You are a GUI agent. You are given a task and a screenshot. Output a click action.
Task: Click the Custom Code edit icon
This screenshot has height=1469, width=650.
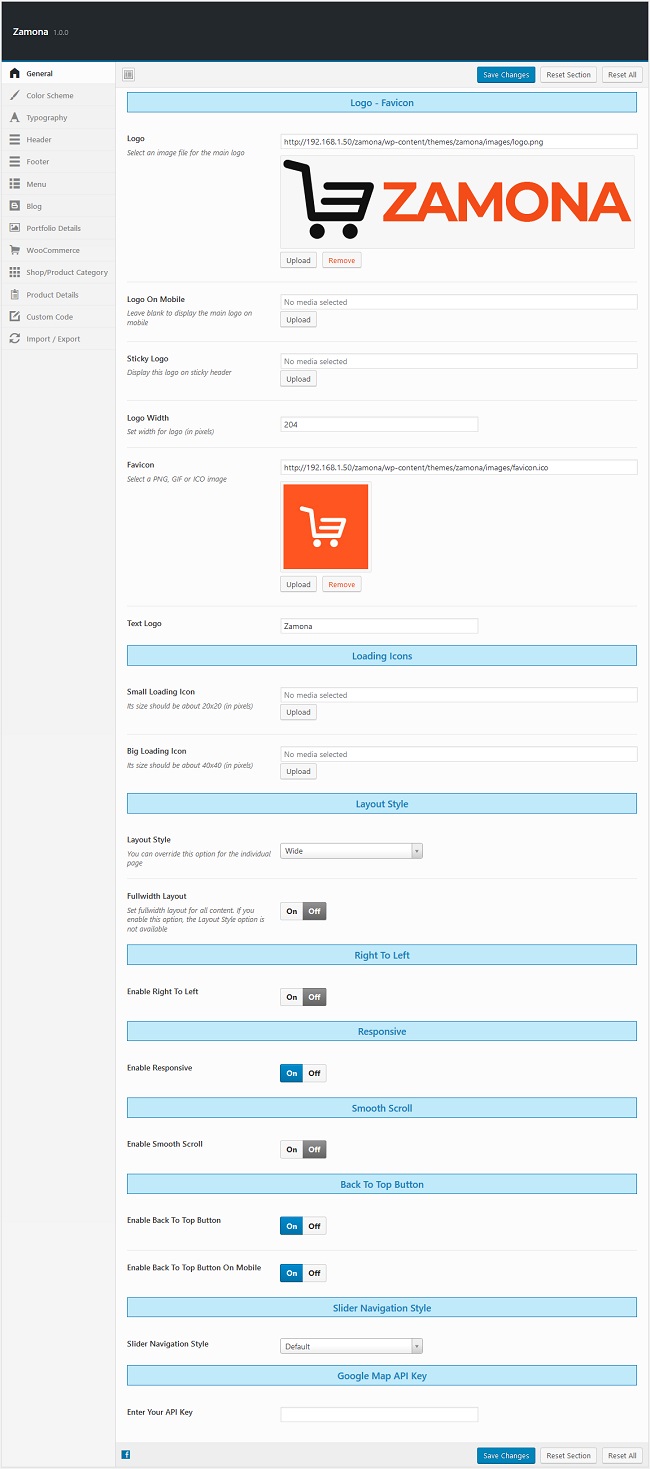14,317
